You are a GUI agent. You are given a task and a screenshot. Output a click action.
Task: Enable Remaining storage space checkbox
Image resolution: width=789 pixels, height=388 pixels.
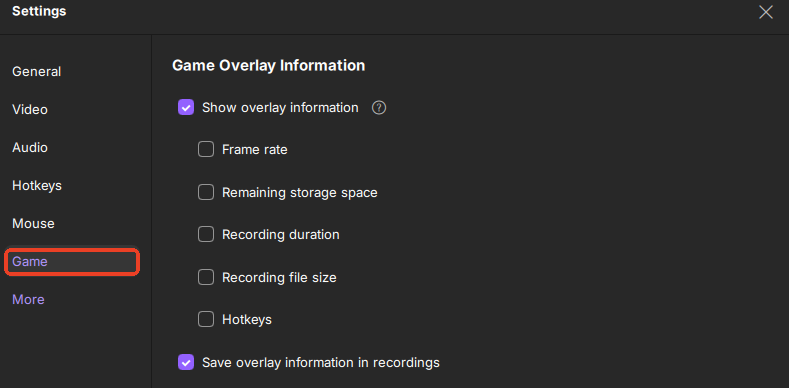[206, 192]
